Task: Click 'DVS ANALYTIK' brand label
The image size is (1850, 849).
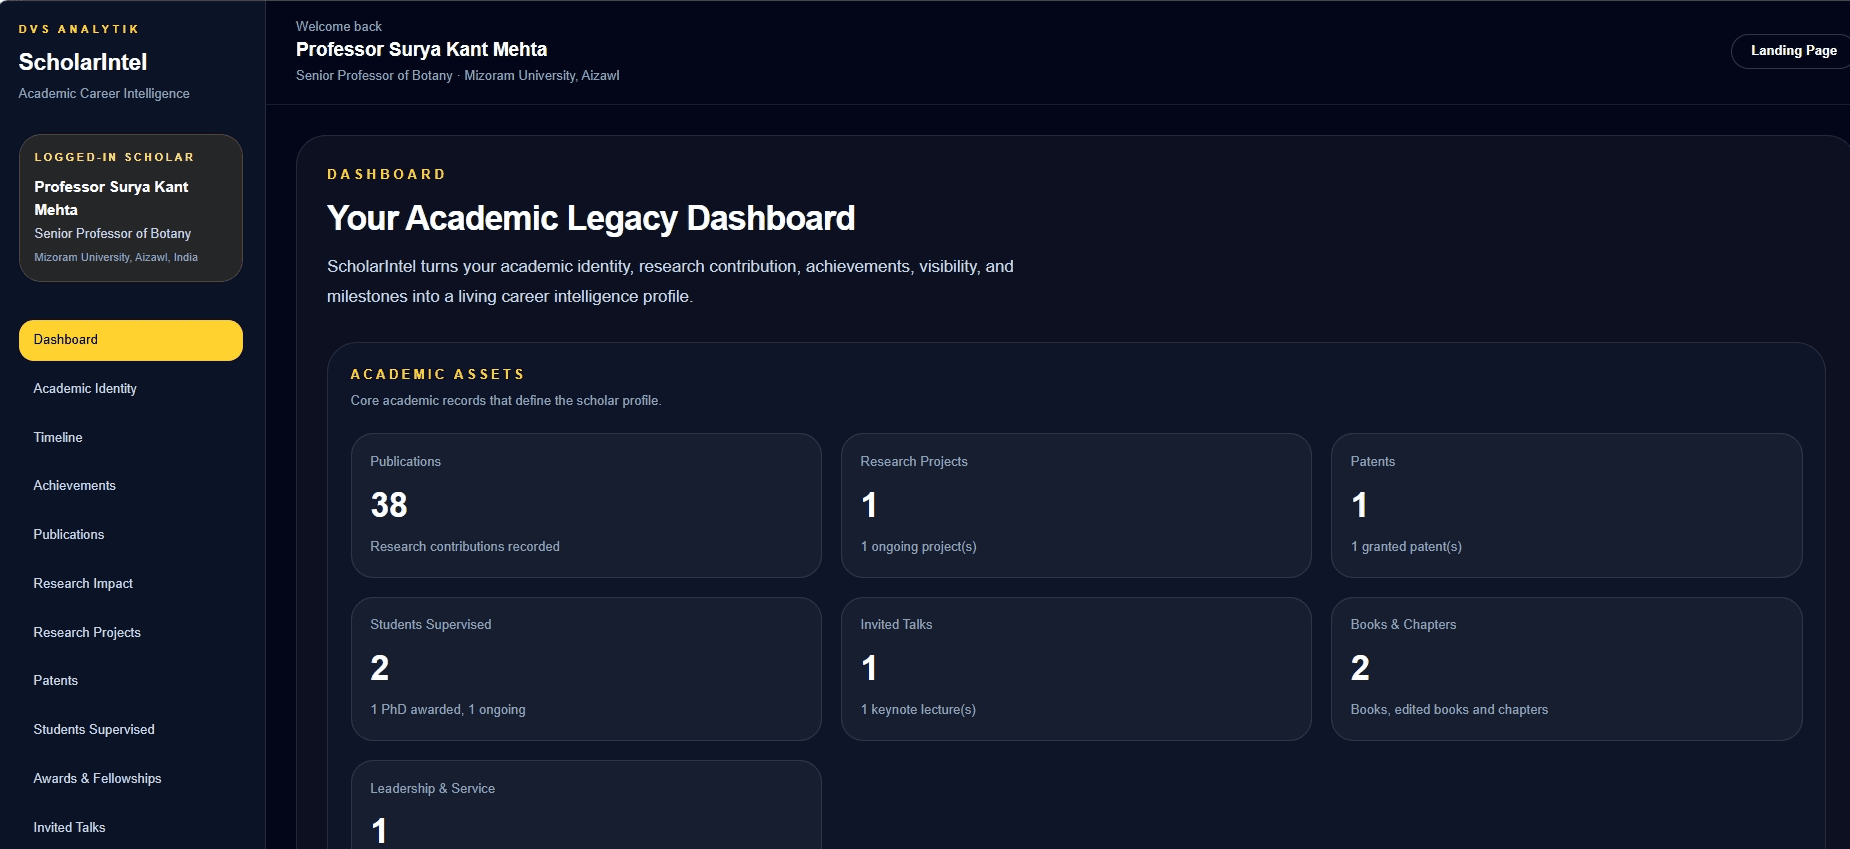Action: coord(79,29)
